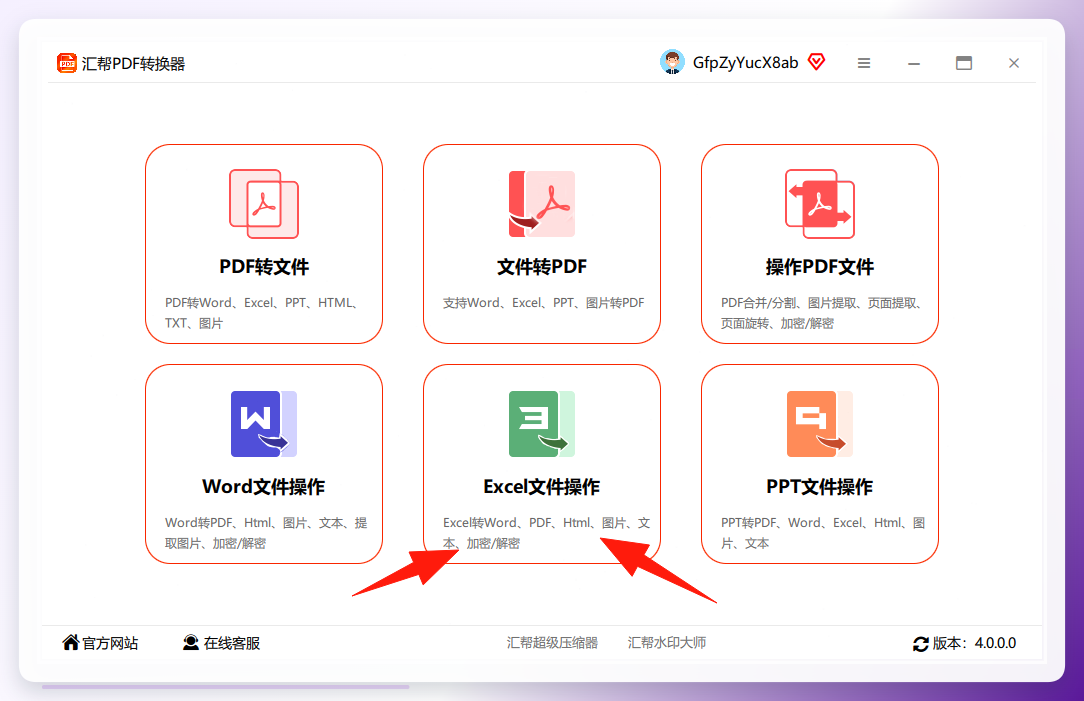
Task: Click the 版本: 4.0.0.0 text
Action: (974, 643)
